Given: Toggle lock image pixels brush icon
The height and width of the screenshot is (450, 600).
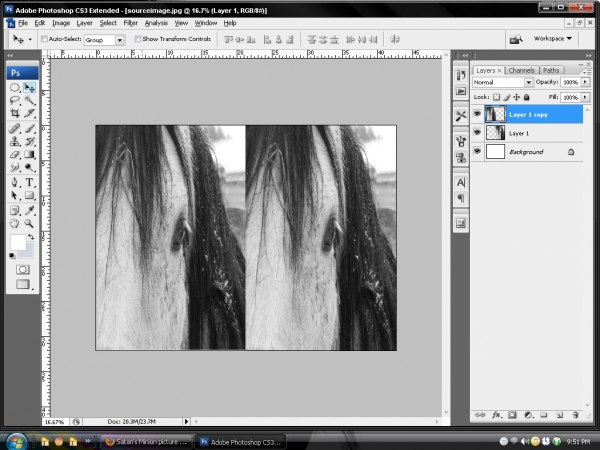Looking at the screenshot, I should (x=507, y=97).
